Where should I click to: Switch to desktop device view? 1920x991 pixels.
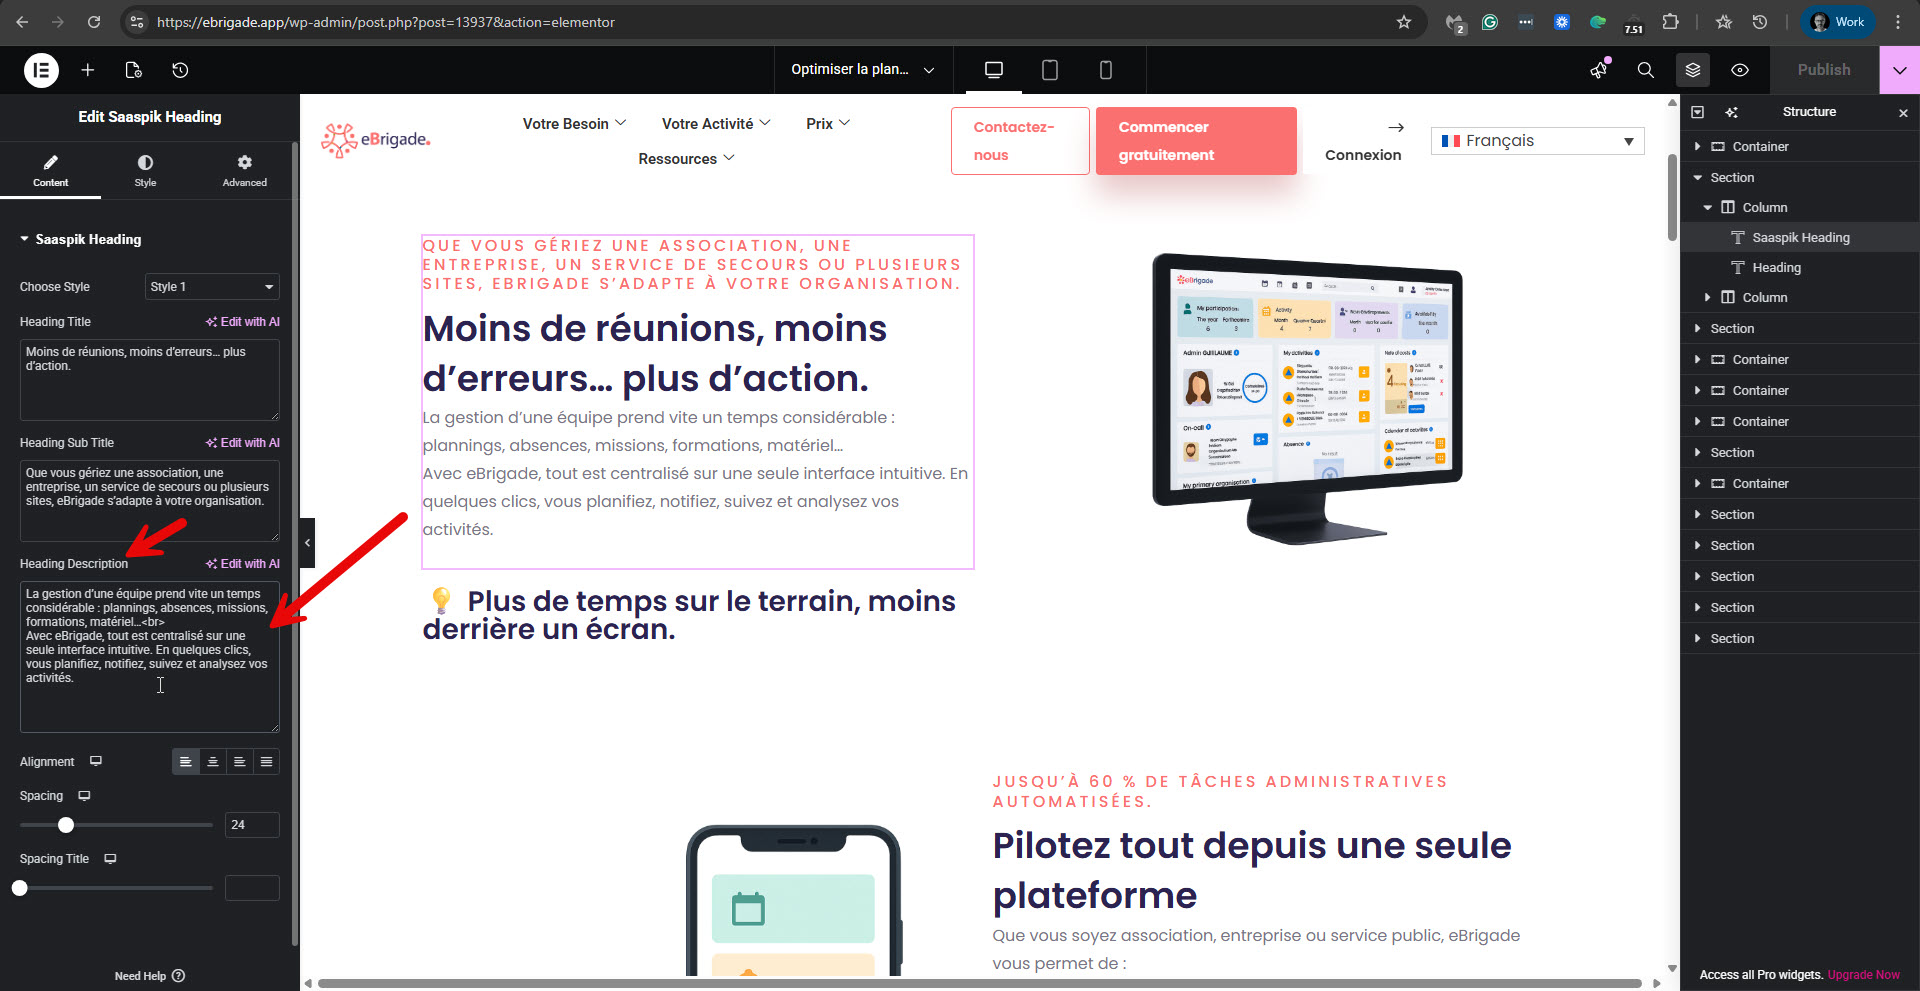click(x=994, y=70)
